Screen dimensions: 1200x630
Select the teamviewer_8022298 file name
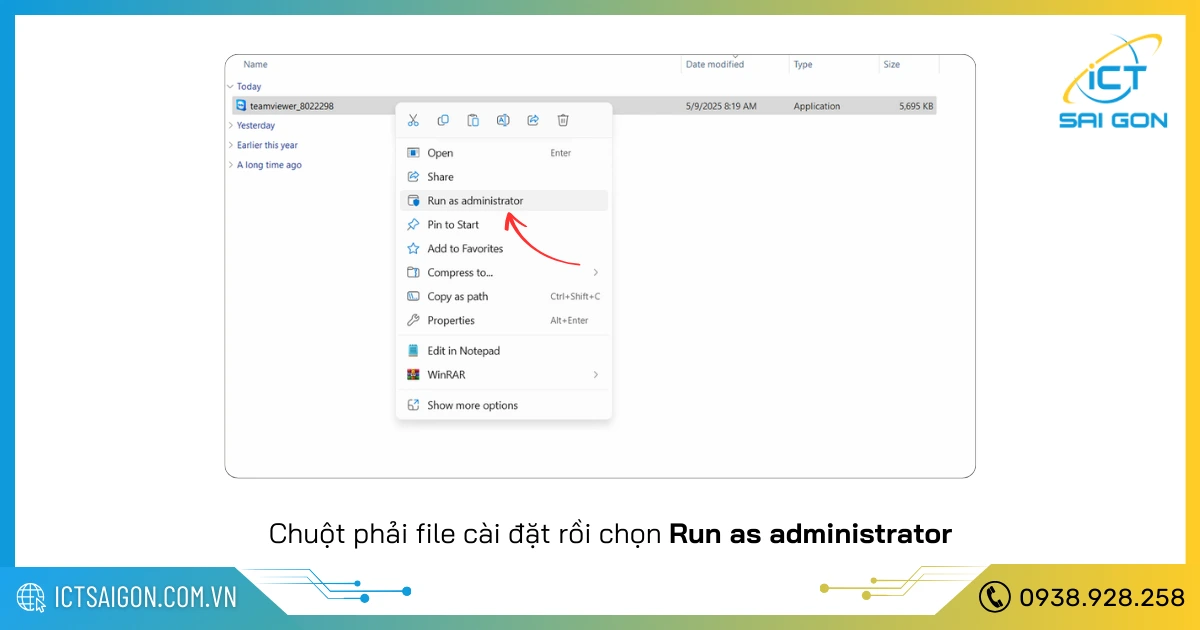[292, 106]
